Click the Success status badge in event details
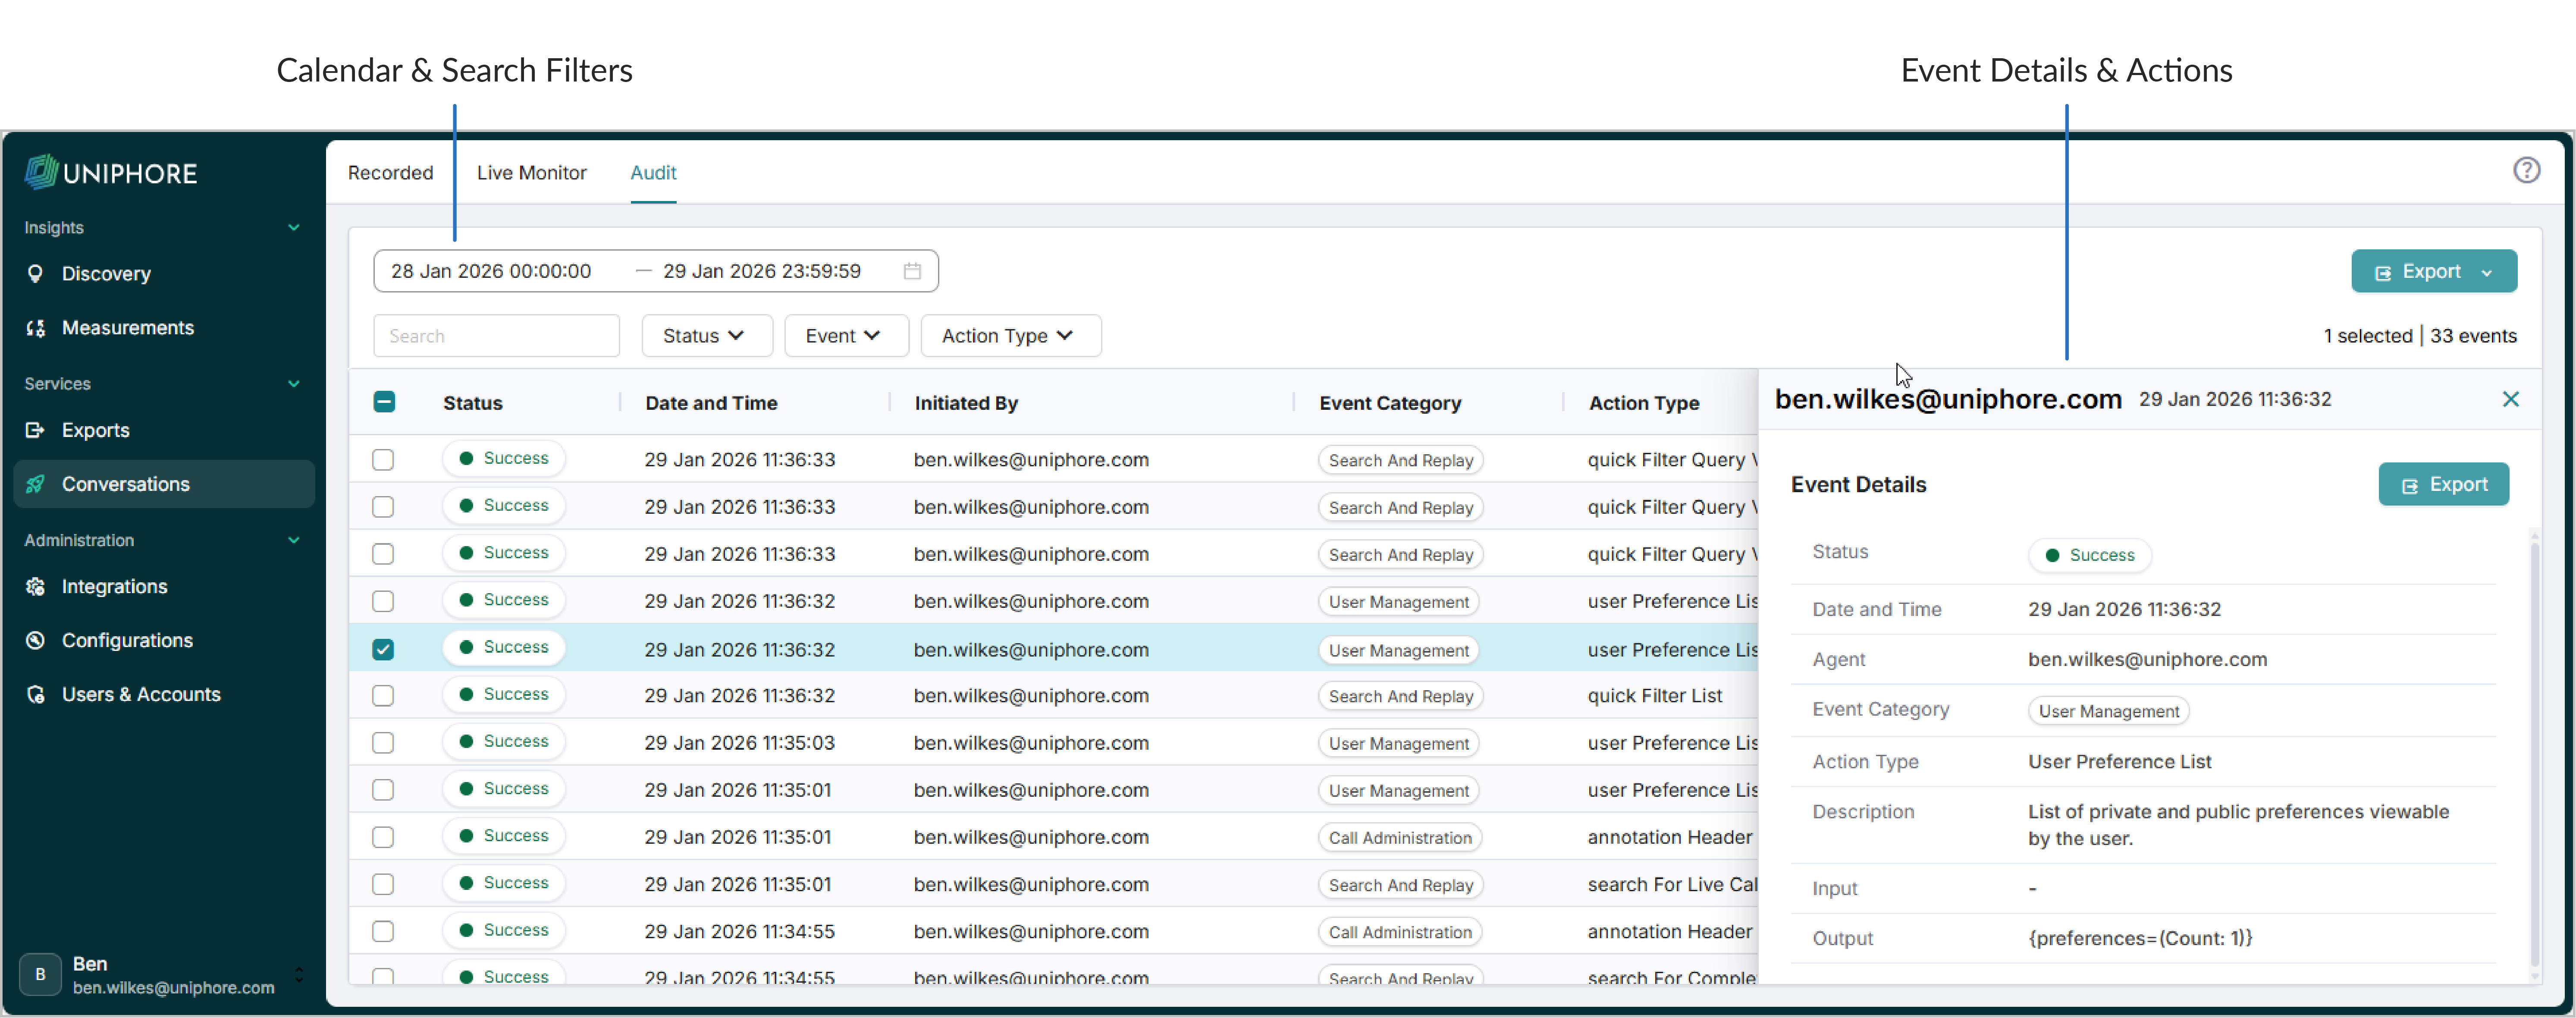 click(x=2090, y=555)
